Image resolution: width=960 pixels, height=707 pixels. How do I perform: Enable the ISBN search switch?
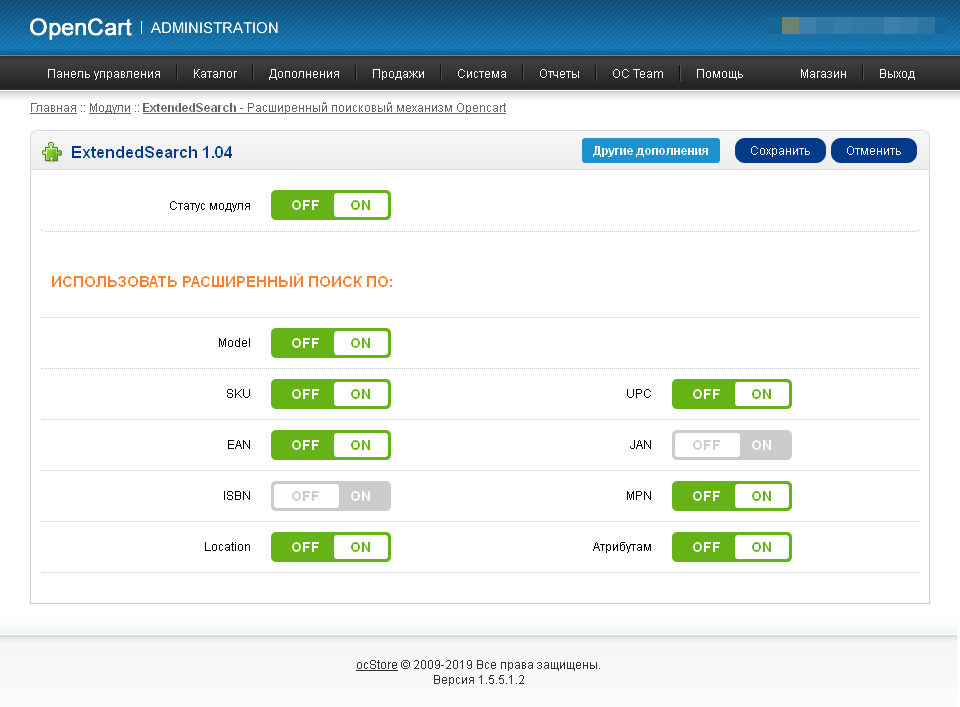[331, 496]
